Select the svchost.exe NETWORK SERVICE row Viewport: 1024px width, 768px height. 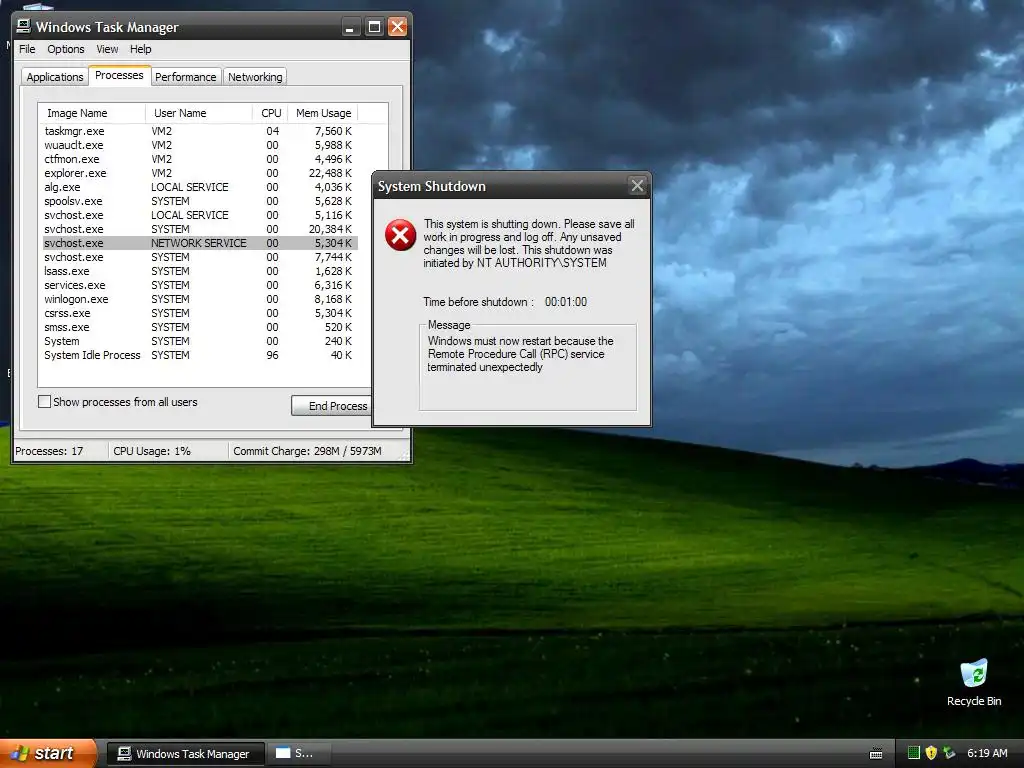point(199,243)
